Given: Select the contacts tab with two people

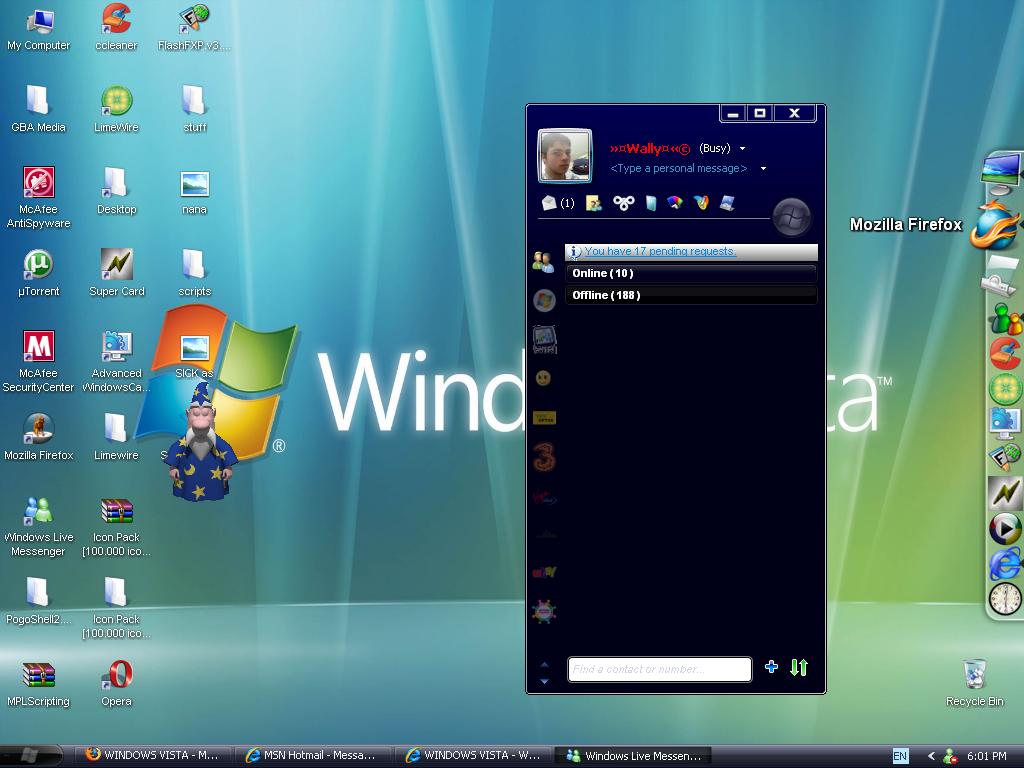Looking at the screenshot, I should 543,262.
